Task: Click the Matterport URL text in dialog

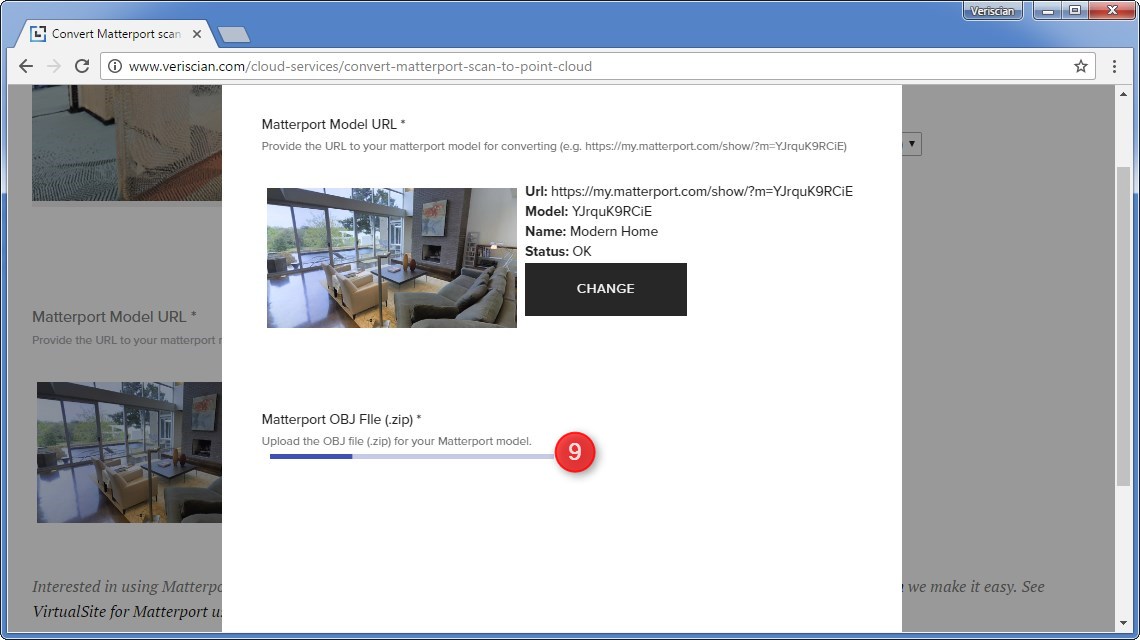Action: pyautogui.click(x=689, y=191)
